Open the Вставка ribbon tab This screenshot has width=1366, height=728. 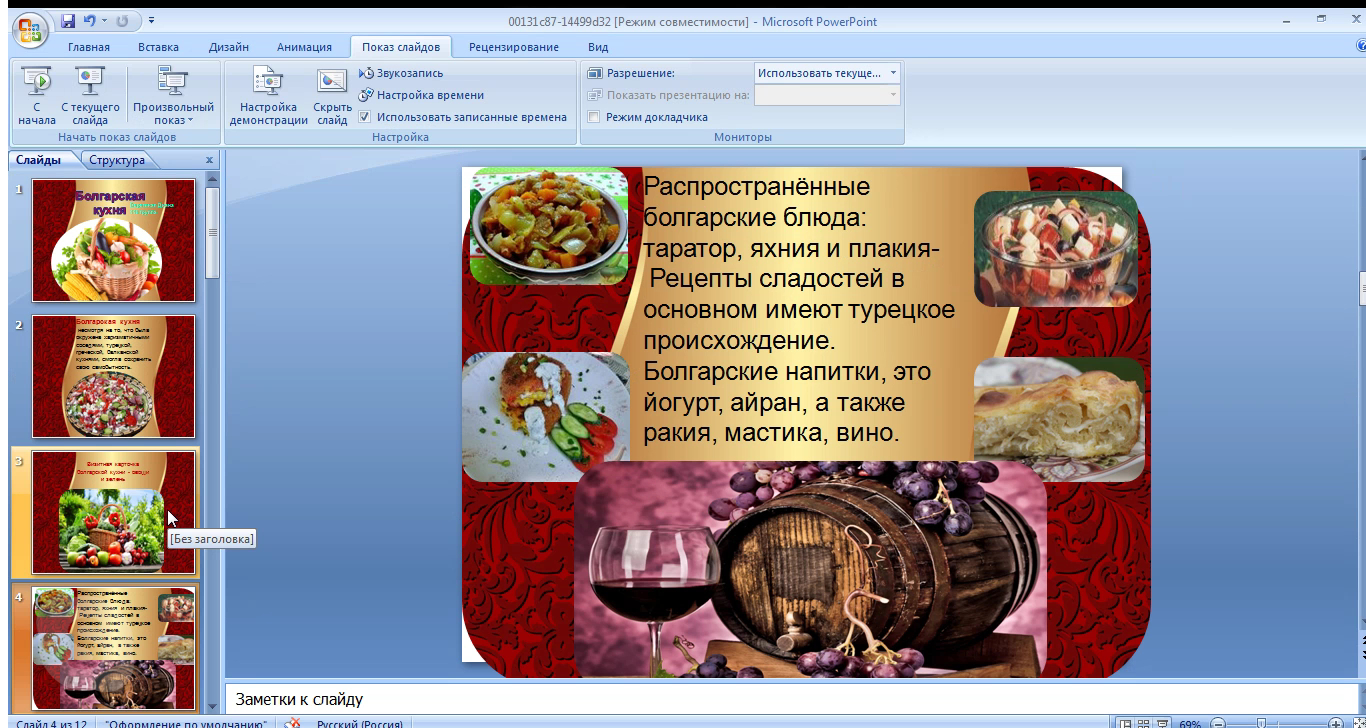[x=158, y=47]
